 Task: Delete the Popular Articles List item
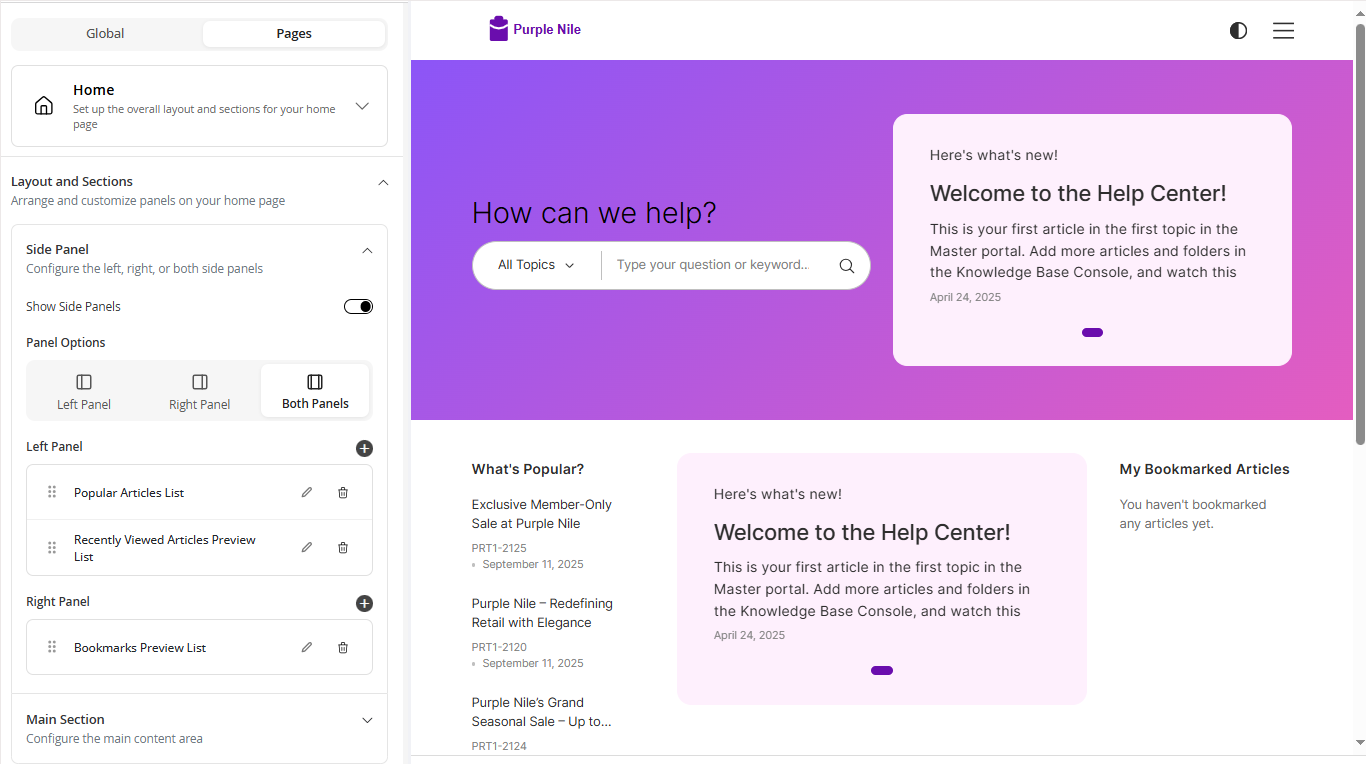(343, 492)
